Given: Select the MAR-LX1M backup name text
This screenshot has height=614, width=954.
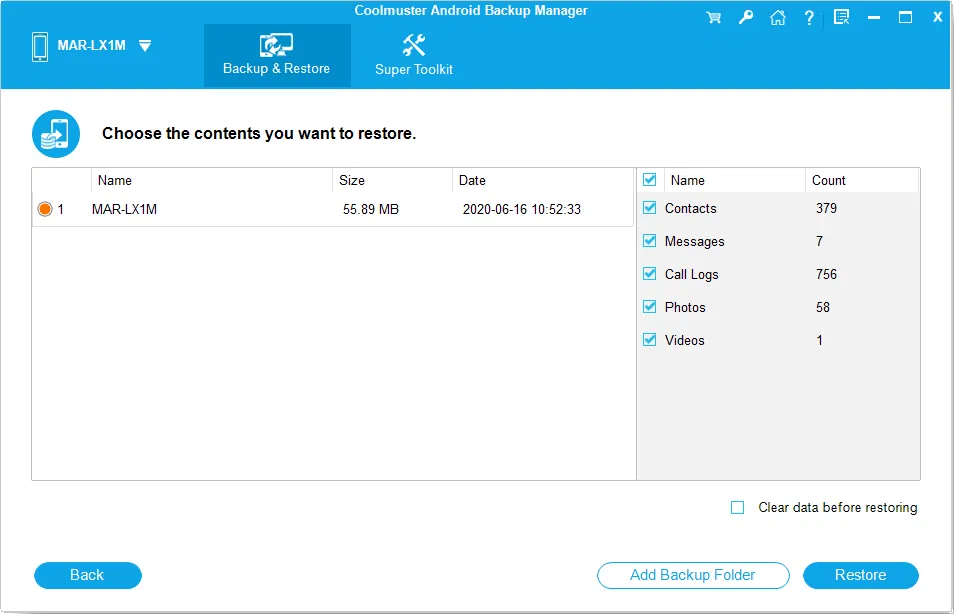Looking at the screenshot, I should pos(124,209).
